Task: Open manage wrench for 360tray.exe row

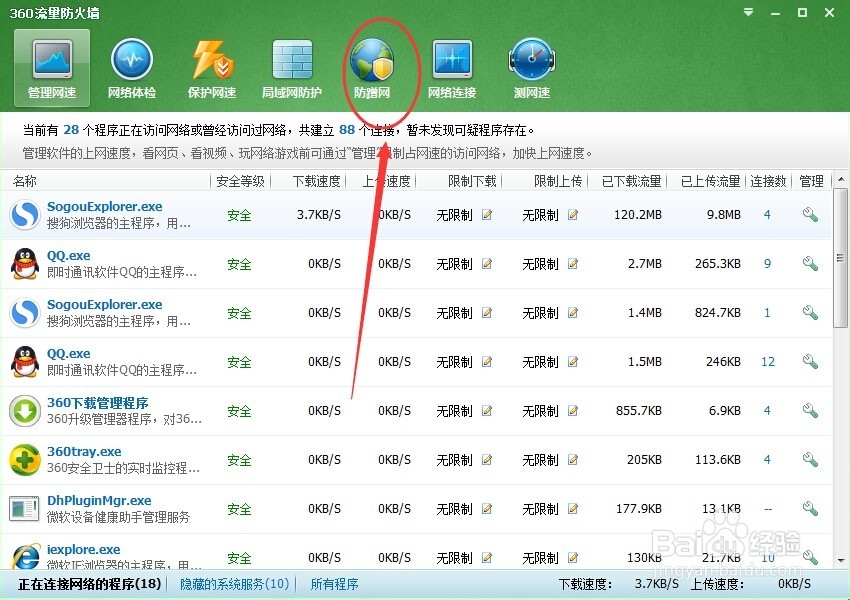Action: [810, 460]
